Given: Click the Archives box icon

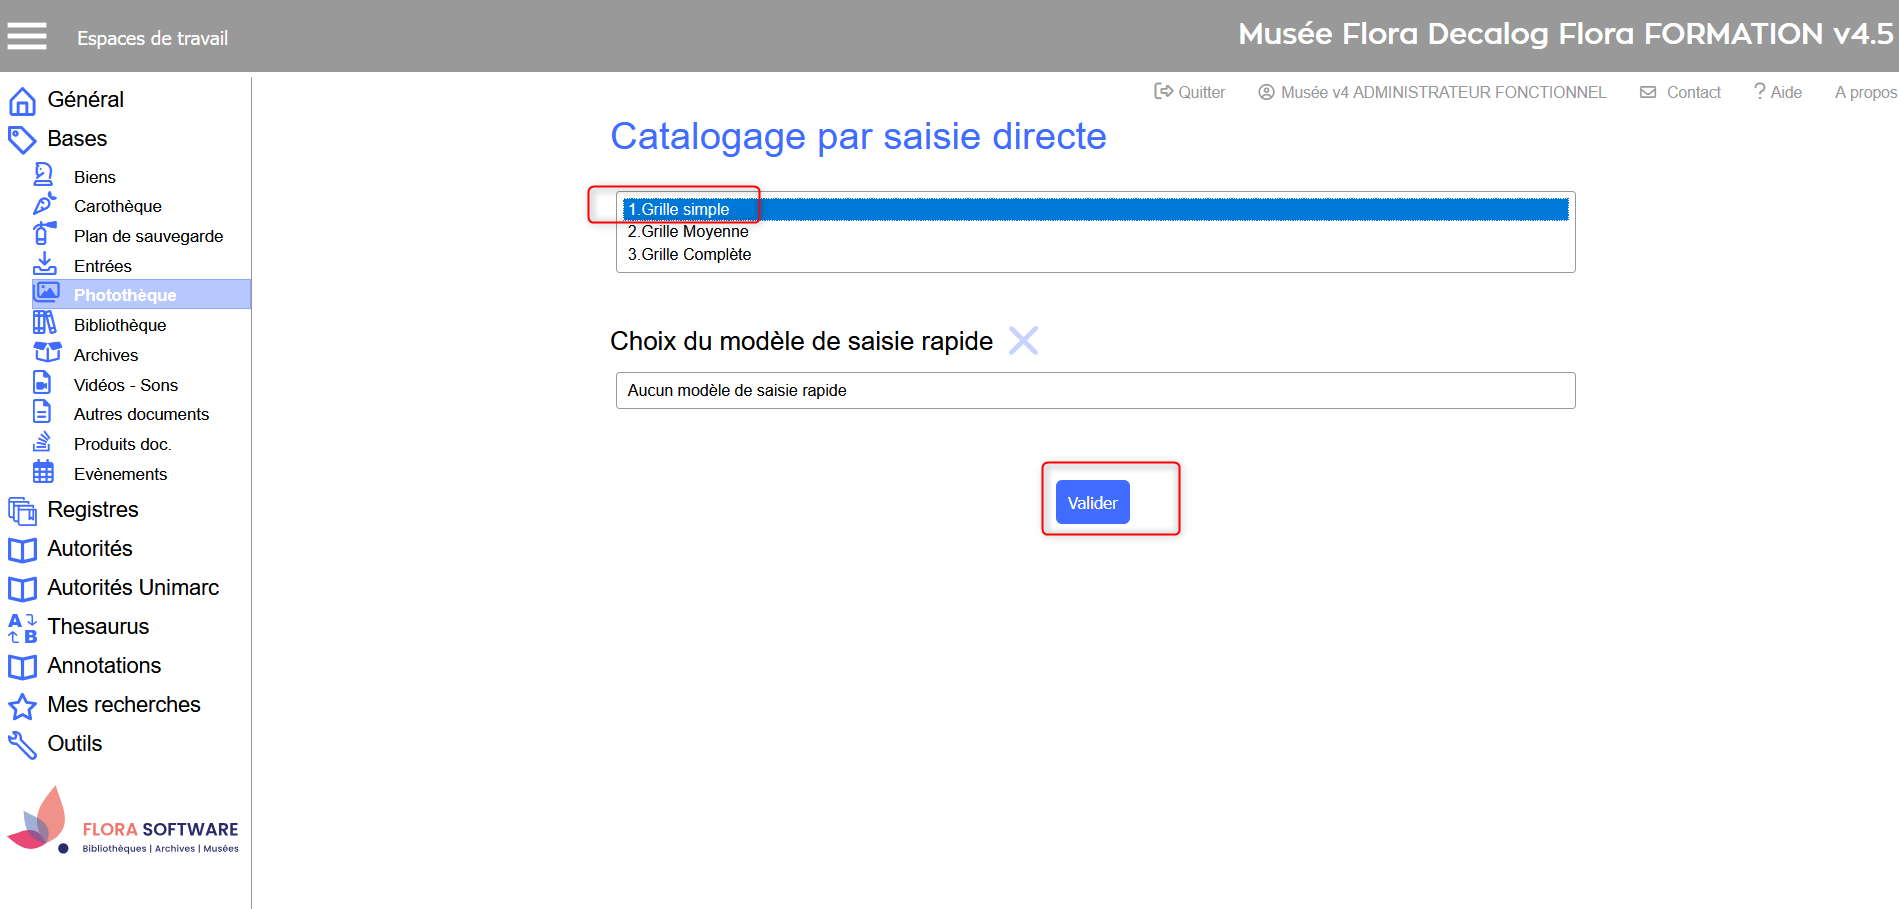Looking at the screenshot, I should tap(46, 353).
